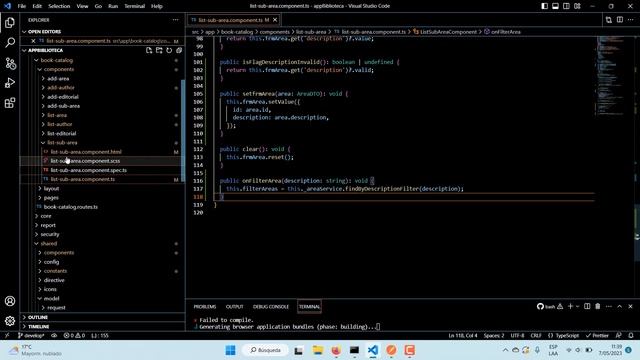Screen dimensions: 640x360
Task: Add a new terminal with plus
Action: click(x=570, y=306)
